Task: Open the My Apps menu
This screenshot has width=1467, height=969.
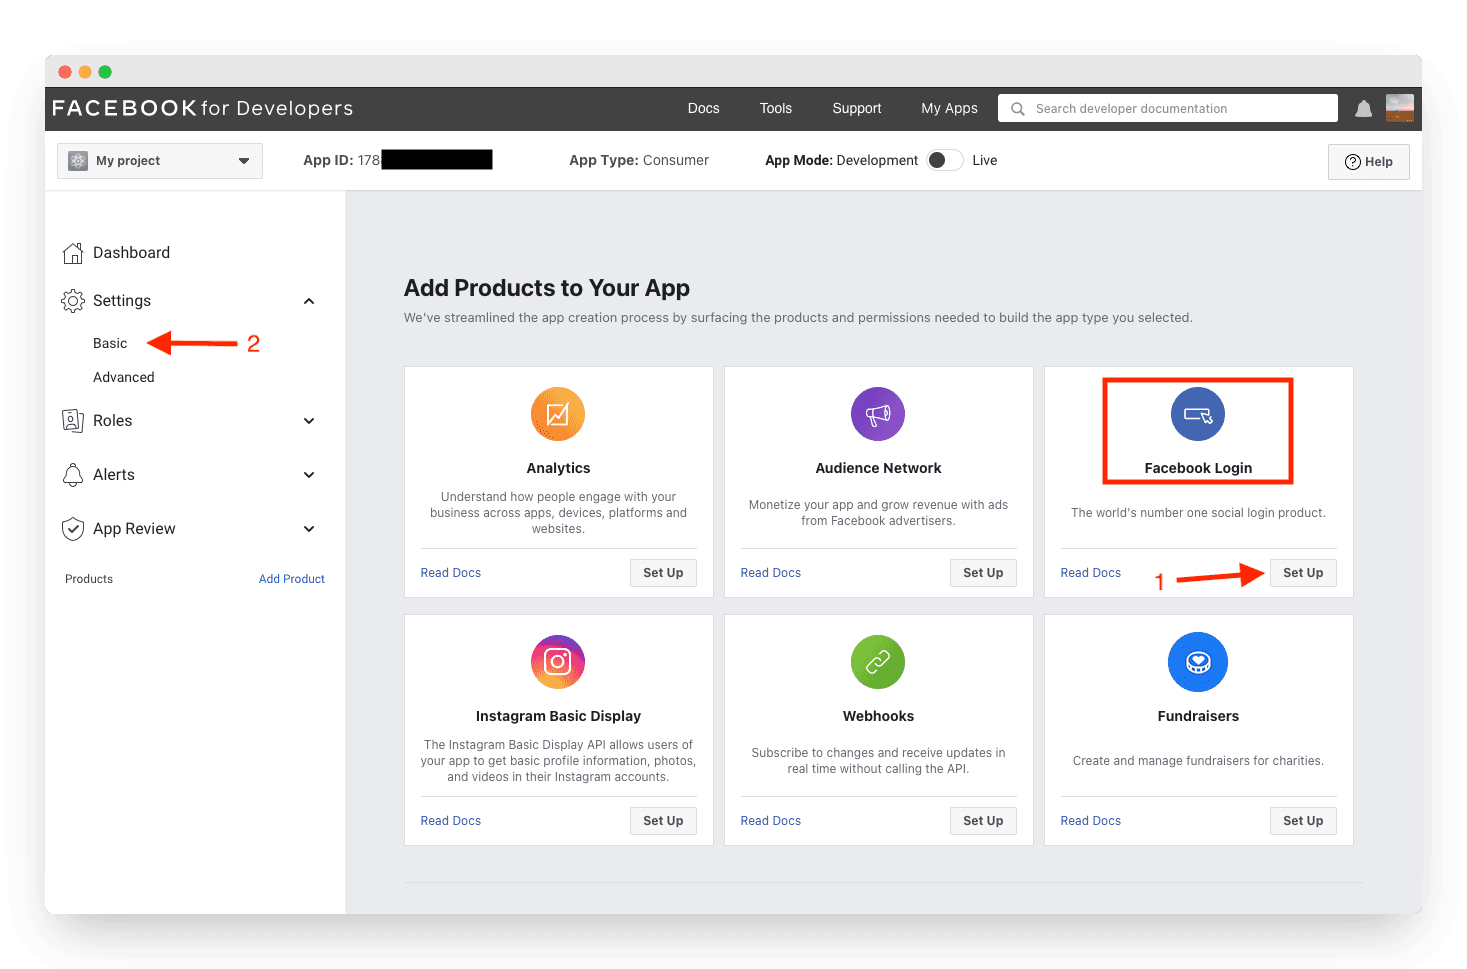Action: point(950,108)
